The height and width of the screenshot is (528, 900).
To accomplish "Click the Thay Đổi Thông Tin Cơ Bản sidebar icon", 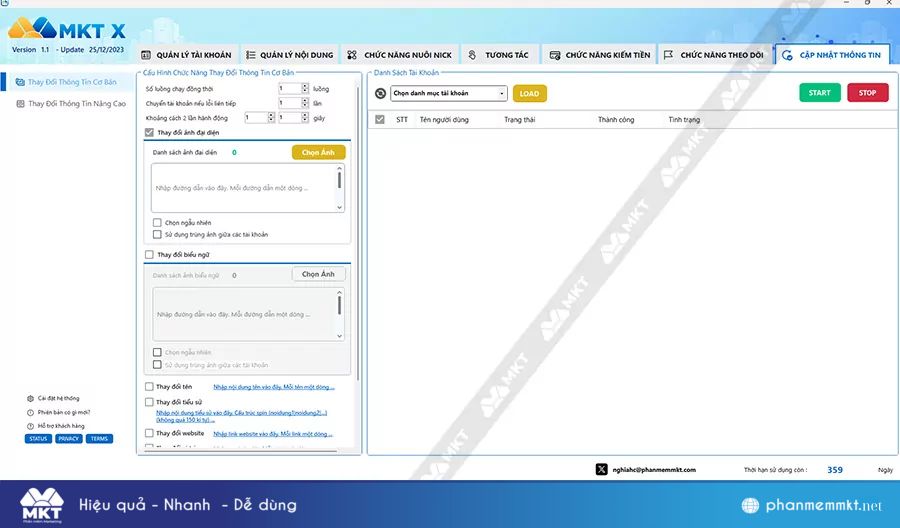I will [20, 82].
